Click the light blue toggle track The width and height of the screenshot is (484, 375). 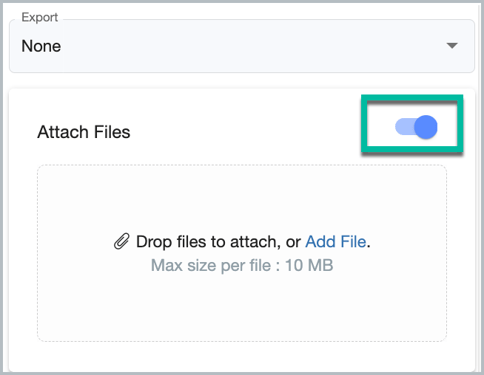click(x=404, y=127)
